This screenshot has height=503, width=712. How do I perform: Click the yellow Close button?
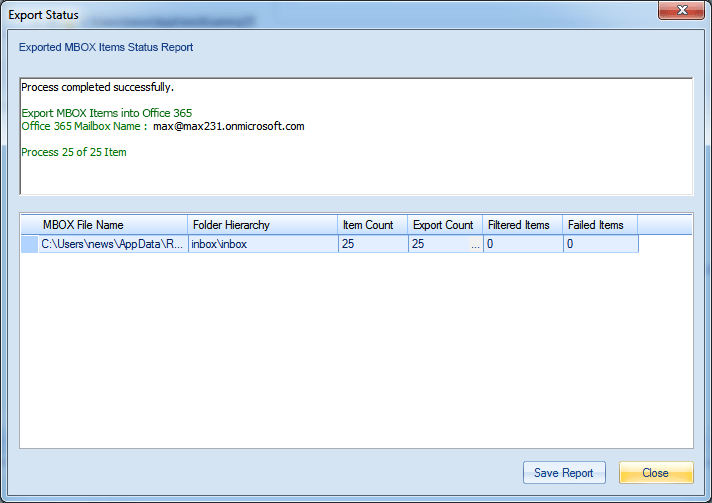(x=656, y=473)
